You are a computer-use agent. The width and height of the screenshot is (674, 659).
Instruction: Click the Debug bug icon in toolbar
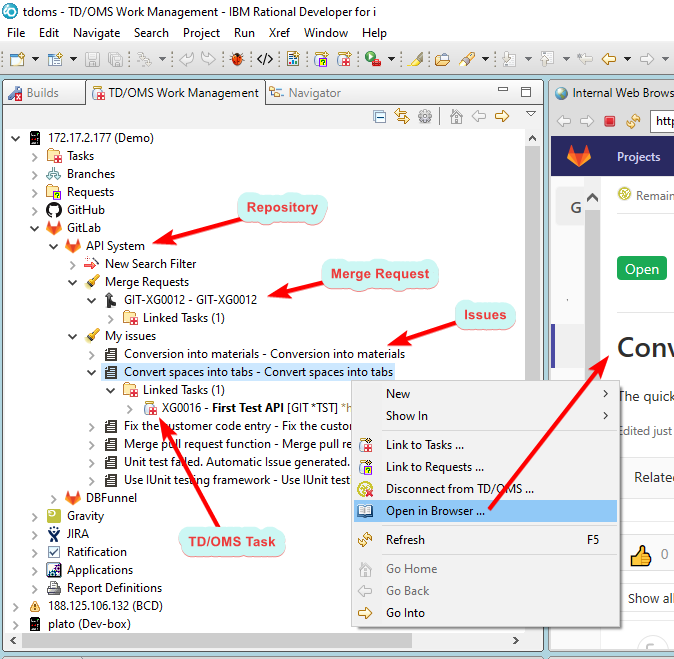[237, 59]
